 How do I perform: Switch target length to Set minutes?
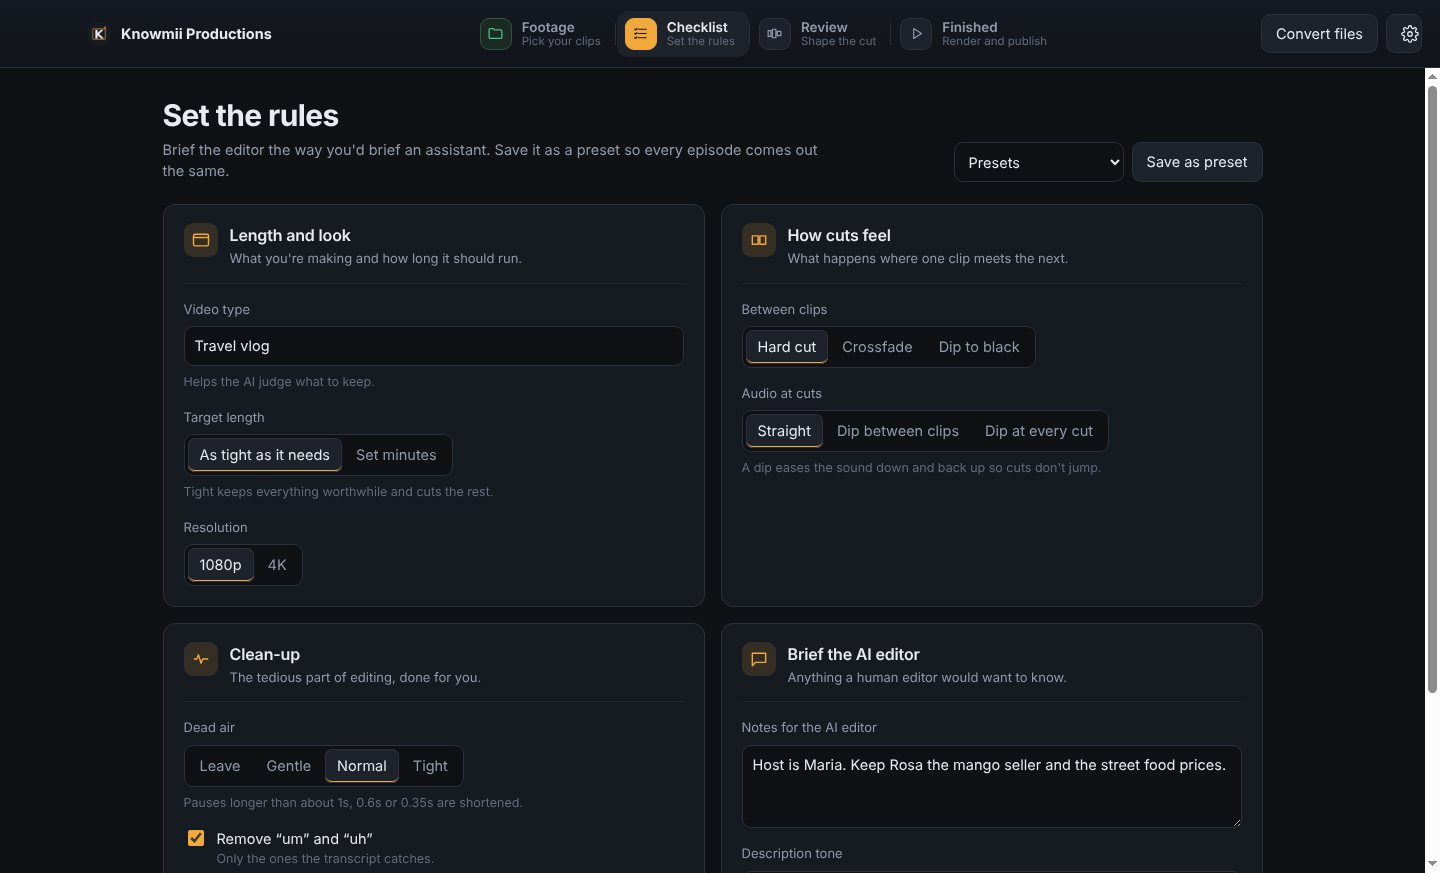click(396, 455)
